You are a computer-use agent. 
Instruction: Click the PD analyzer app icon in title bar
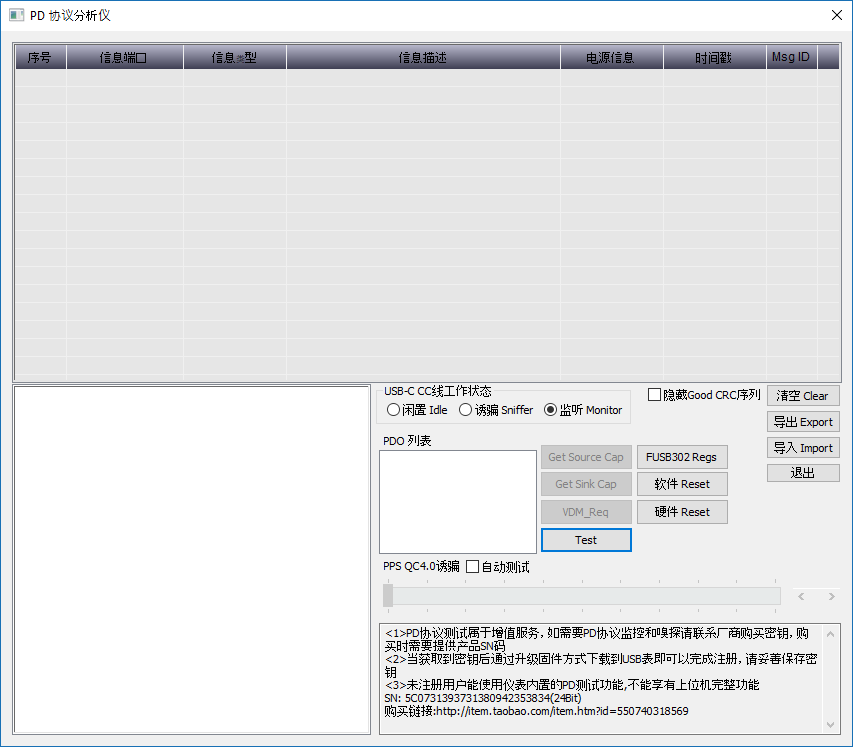16,15
